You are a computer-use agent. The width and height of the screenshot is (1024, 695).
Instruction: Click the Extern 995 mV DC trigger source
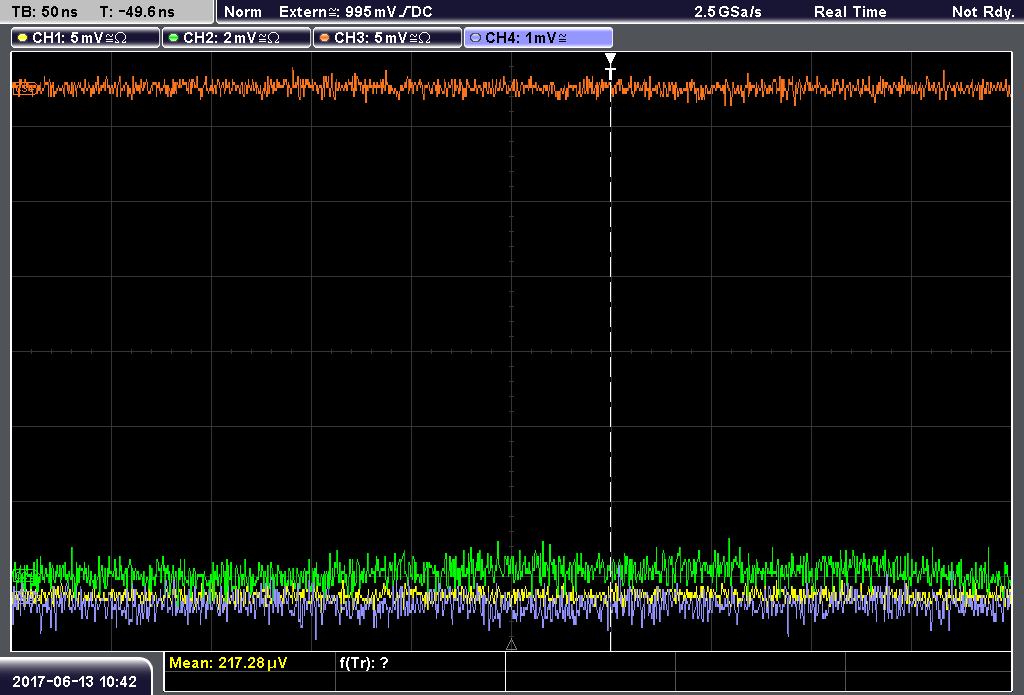(356, 12)
